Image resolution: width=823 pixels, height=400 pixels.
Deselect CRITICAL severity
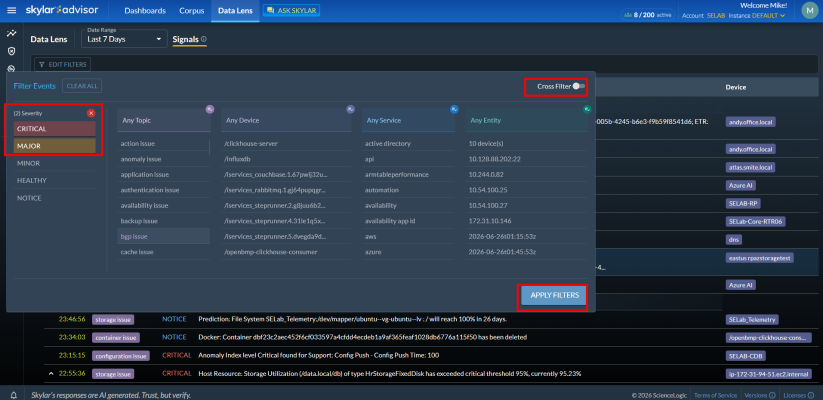tap(55, 129)
